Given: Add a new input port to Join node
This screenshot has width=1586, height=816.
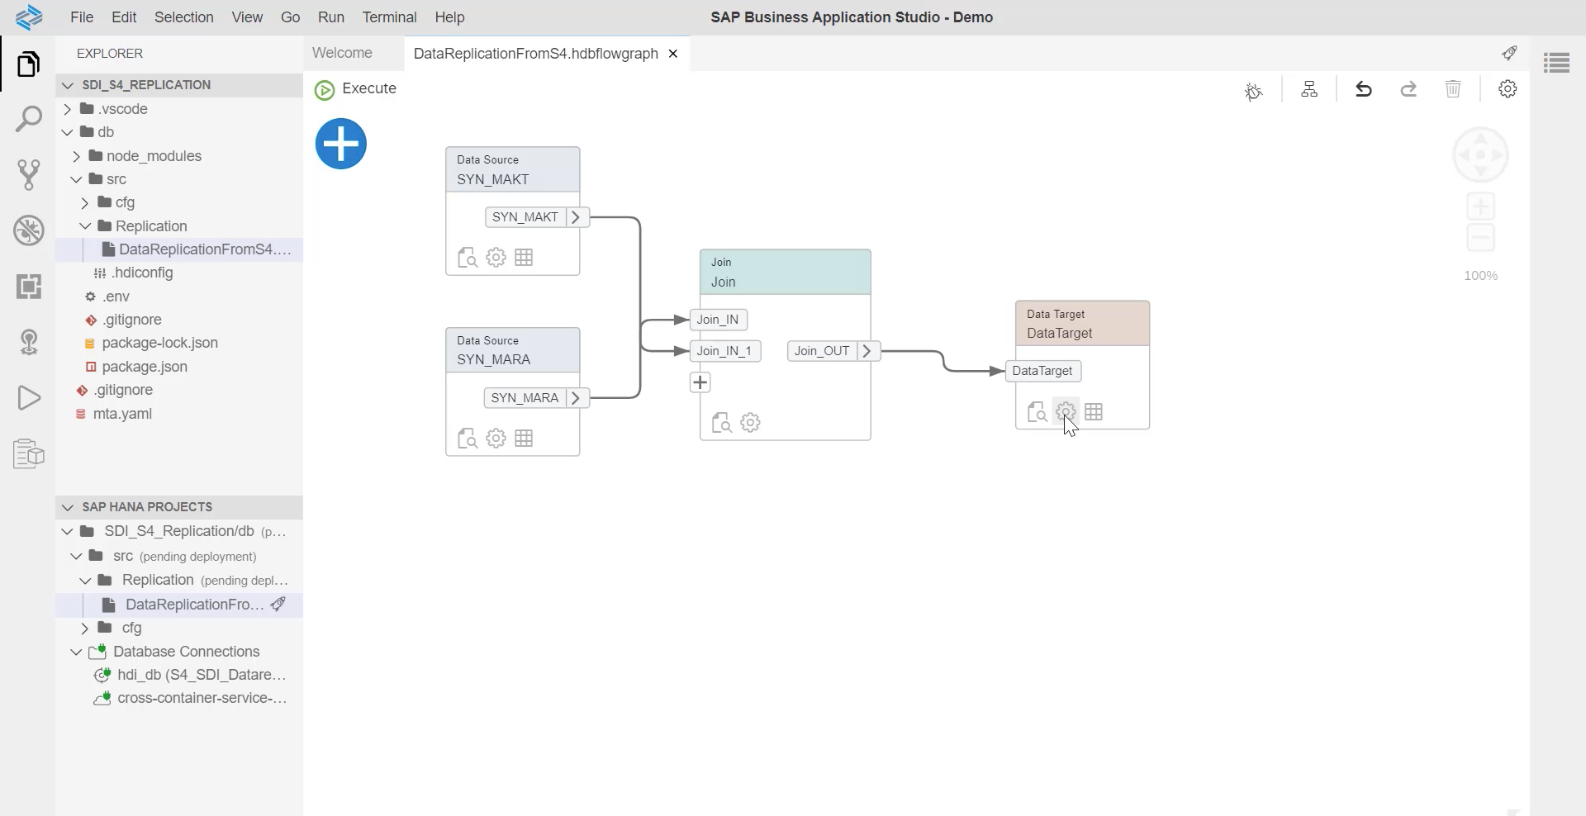Looking at the screenshot, I should (x=700, y=383).
